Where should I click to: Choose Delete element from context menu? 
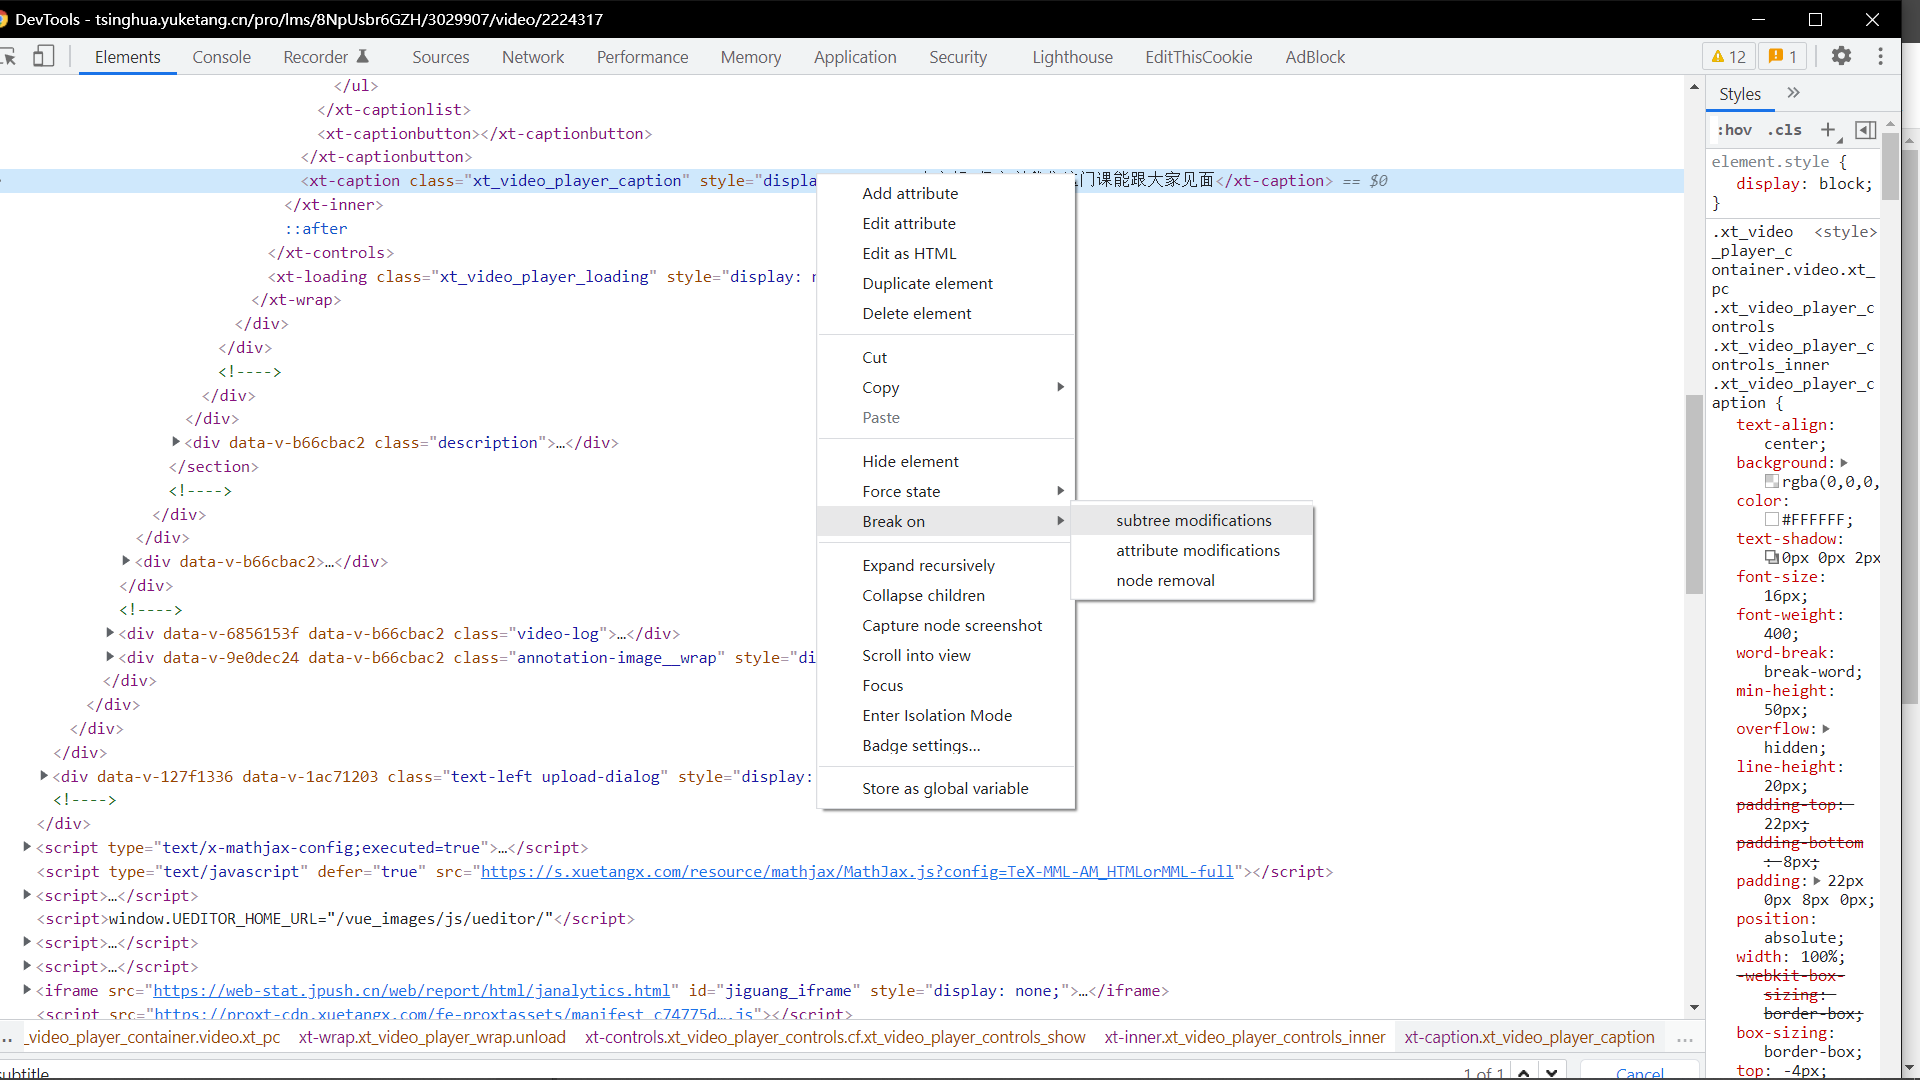click(917, 314)
